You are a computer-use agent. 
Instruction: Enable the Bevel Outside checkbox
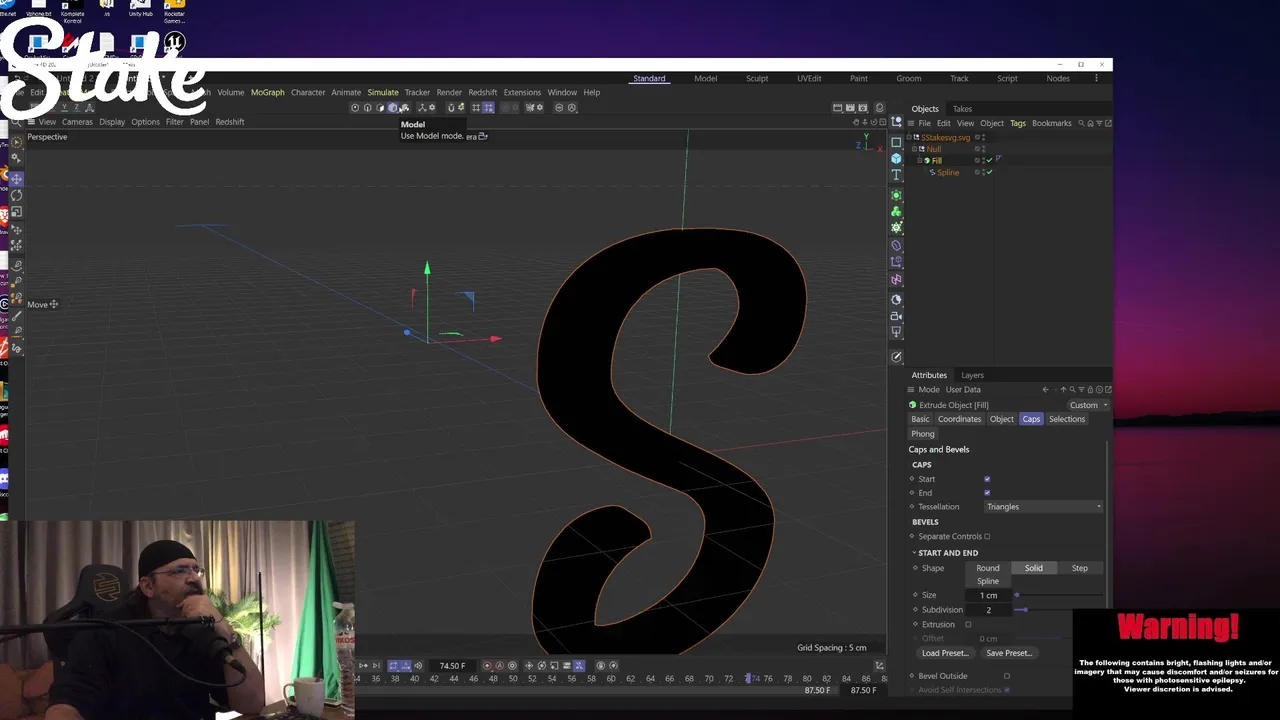(x=1006, y=676)
